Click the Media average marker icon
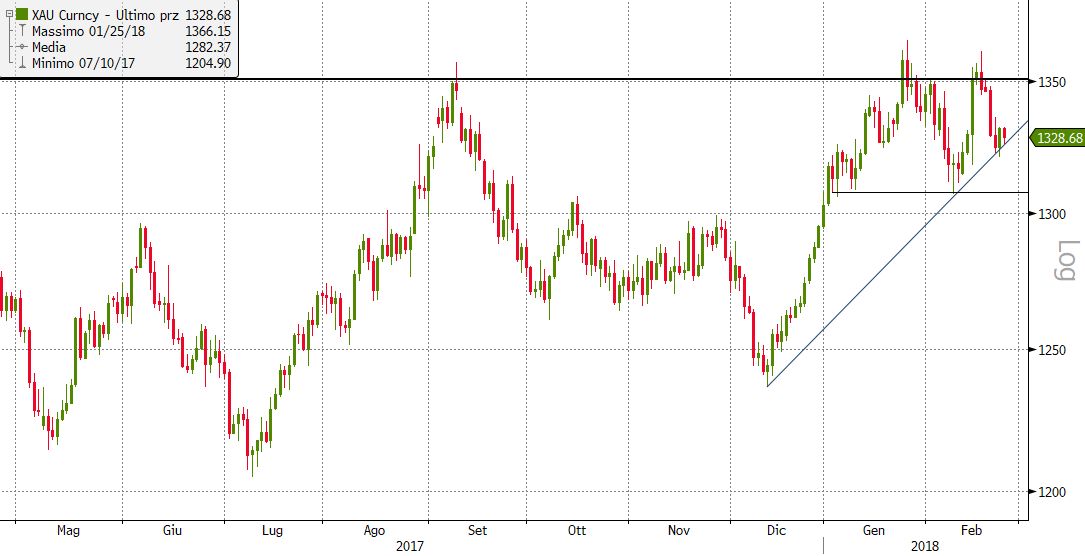This screenshot has height=556, width=1085. pos(21,47)
